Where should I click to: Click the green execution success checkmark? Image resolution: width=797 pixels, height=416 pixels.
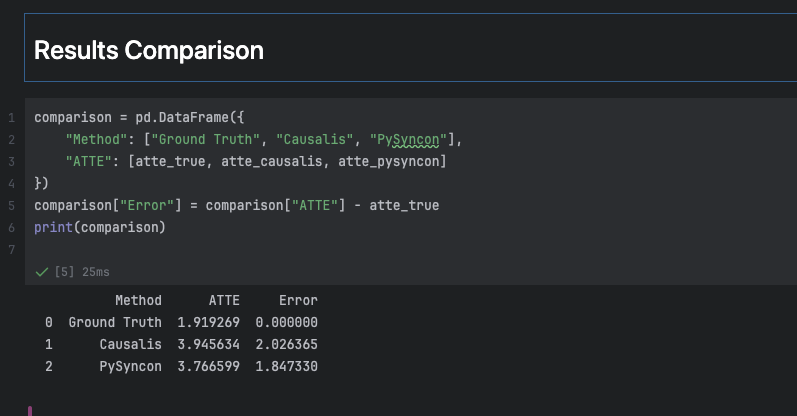coord(41,272)
